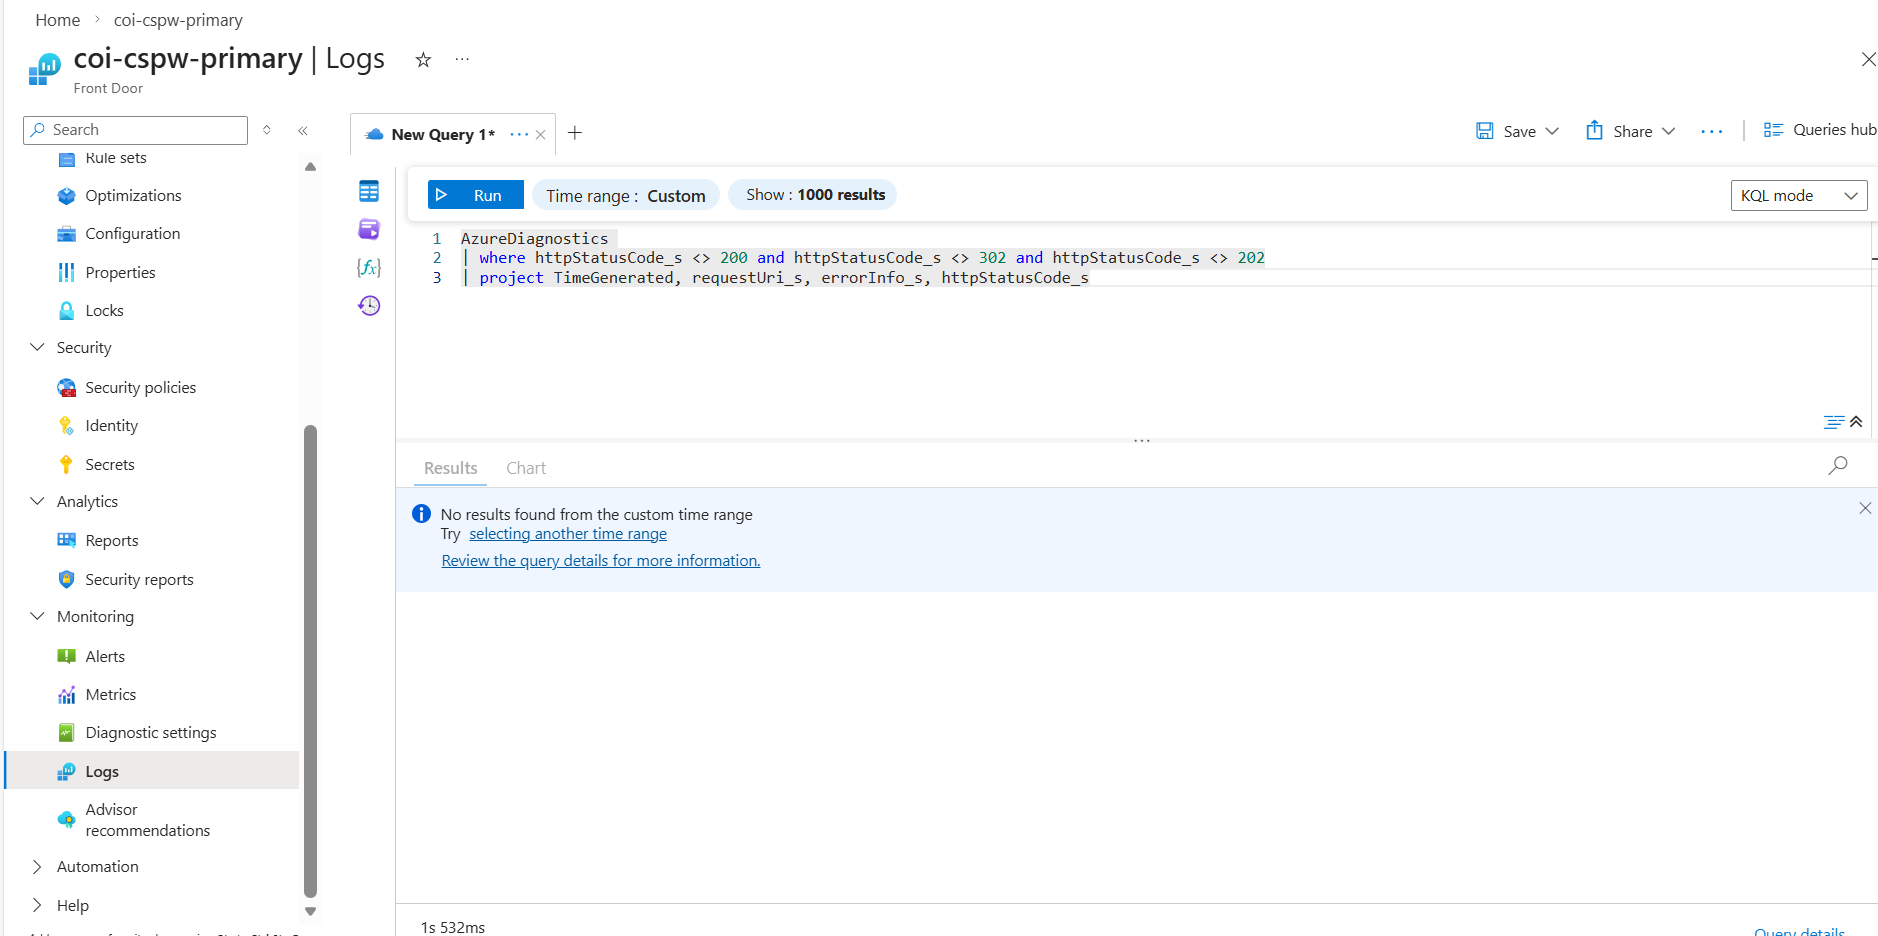1878x936 pixels.
Task: Expand the Save dropdown arrow
Action: pos(1552,131)
